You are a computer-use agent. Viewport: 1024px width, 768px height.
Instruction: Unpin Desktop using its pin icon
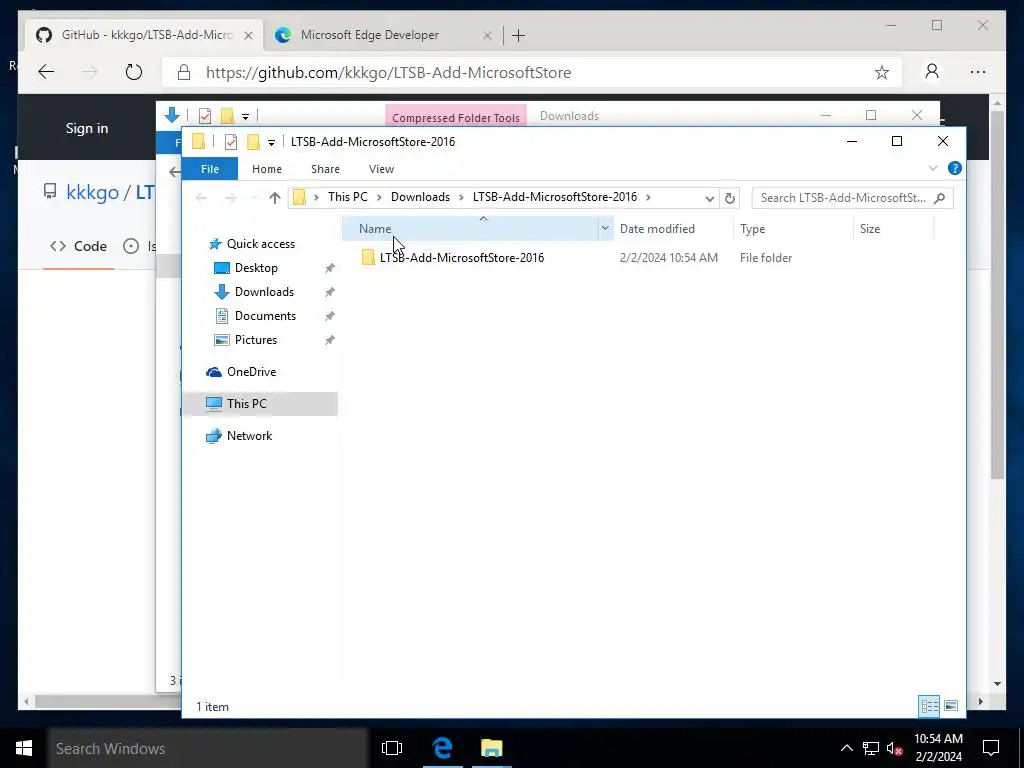330,268
